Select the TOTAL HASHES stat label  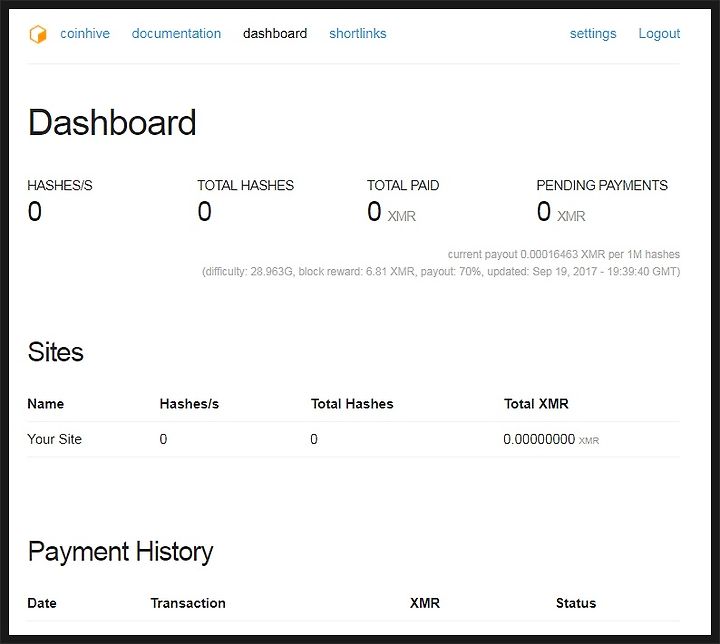(x=246, y=185)
